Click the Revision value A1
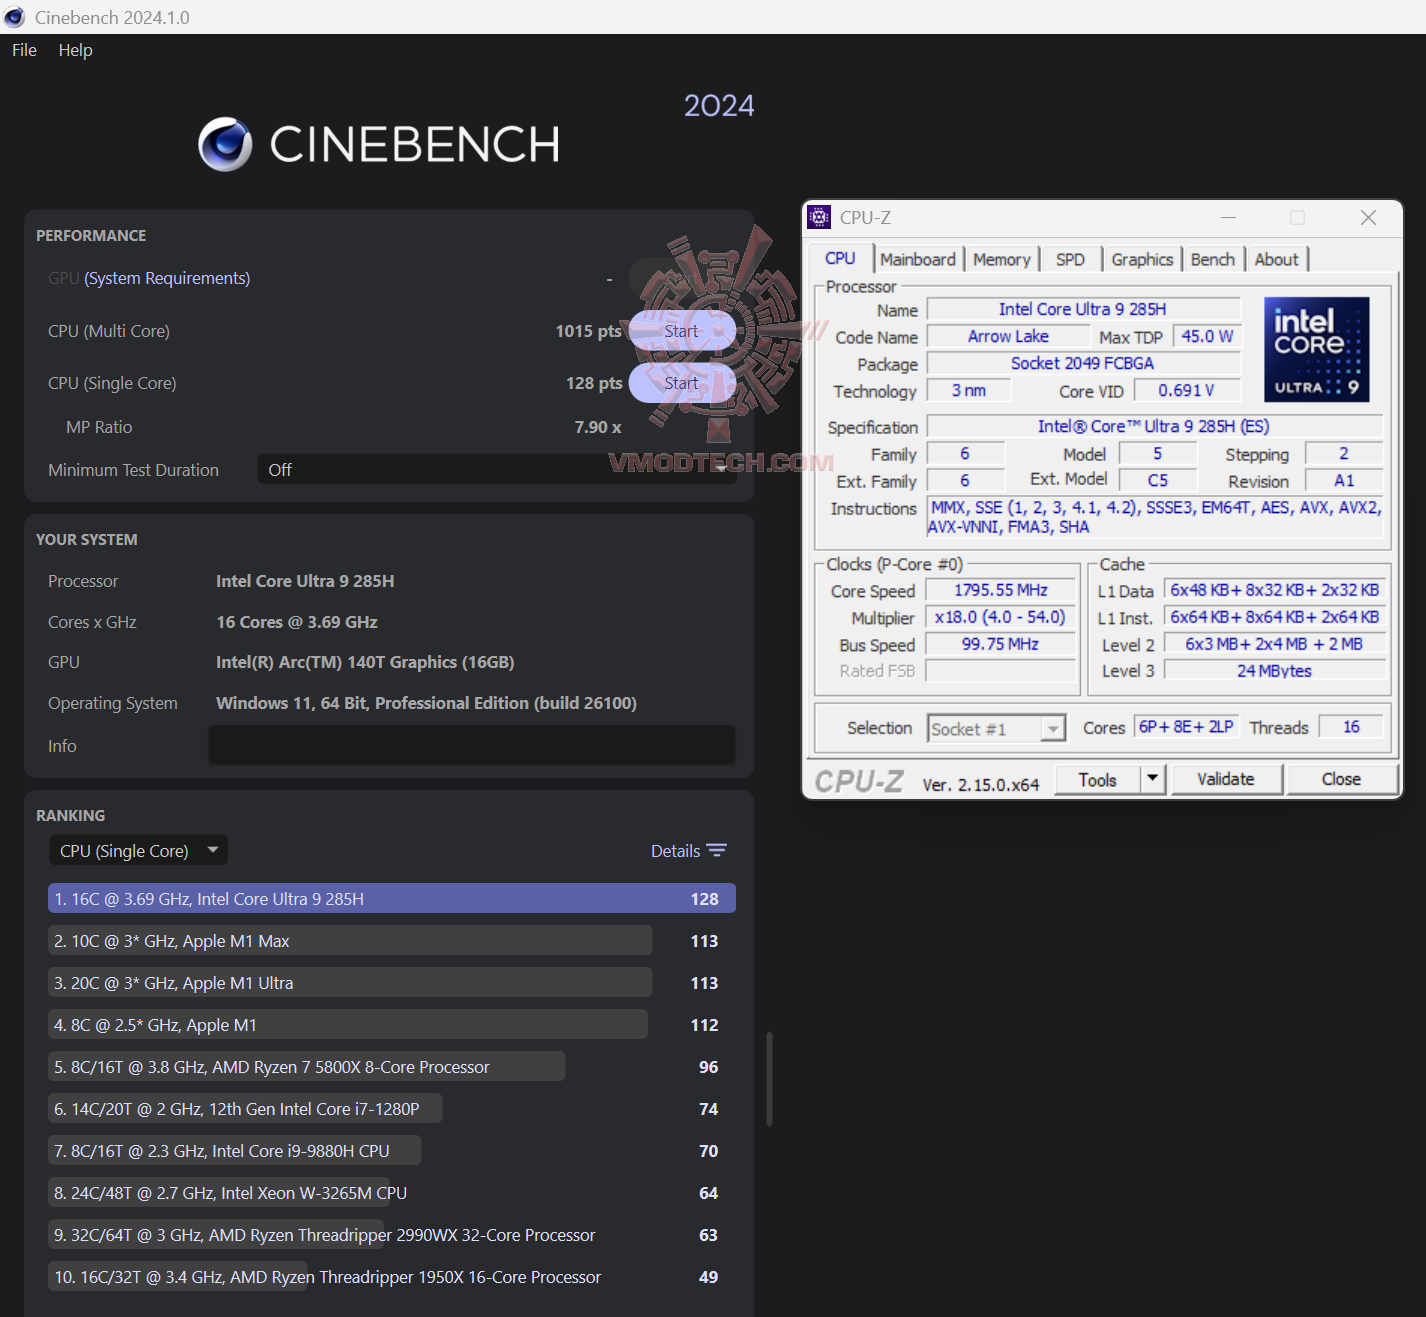Screen dimensions: 1426x1317 1344,481
